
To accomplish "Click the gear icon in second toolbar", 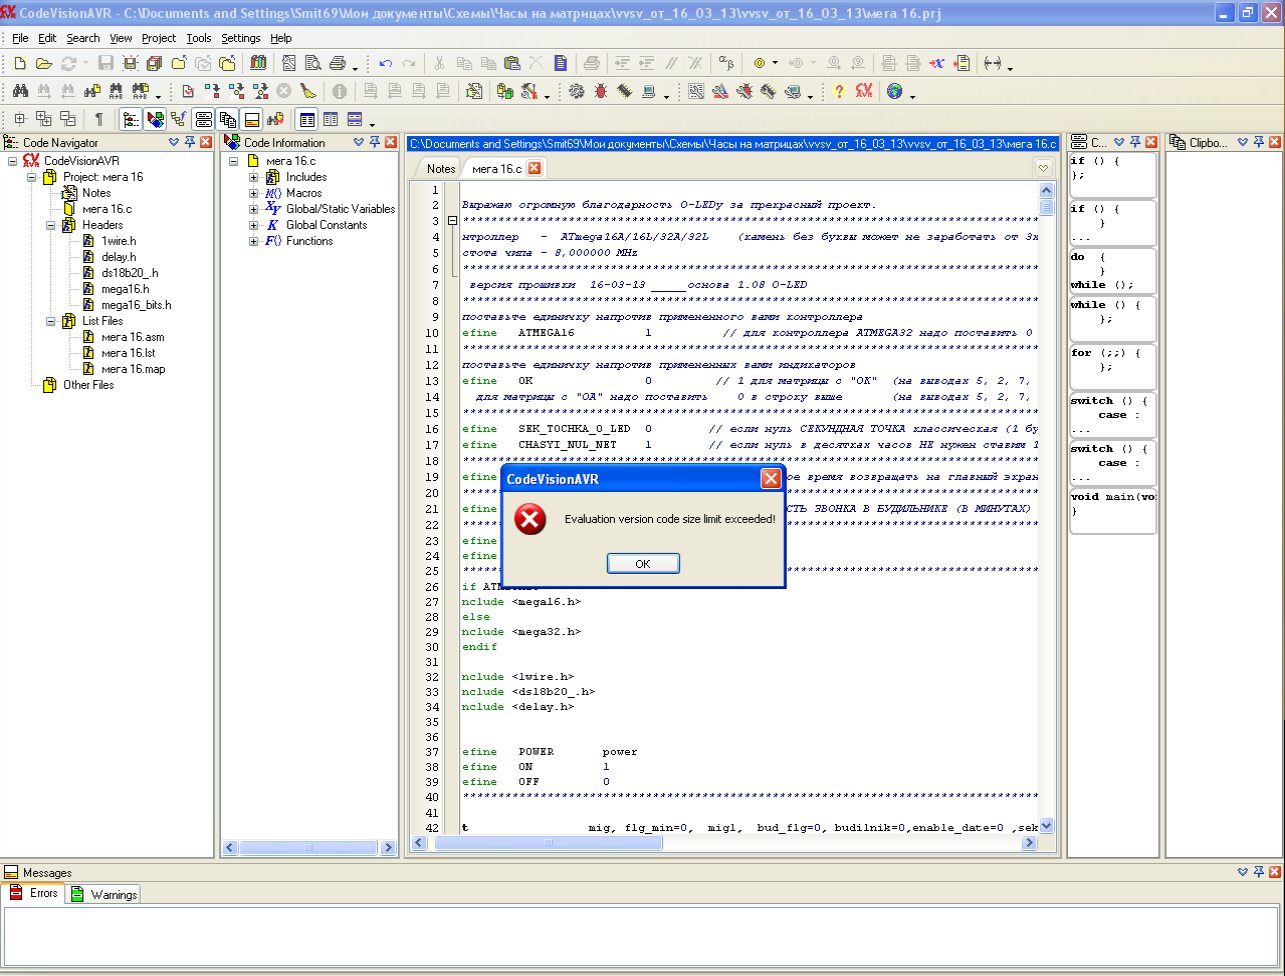I will pos(577,91).
